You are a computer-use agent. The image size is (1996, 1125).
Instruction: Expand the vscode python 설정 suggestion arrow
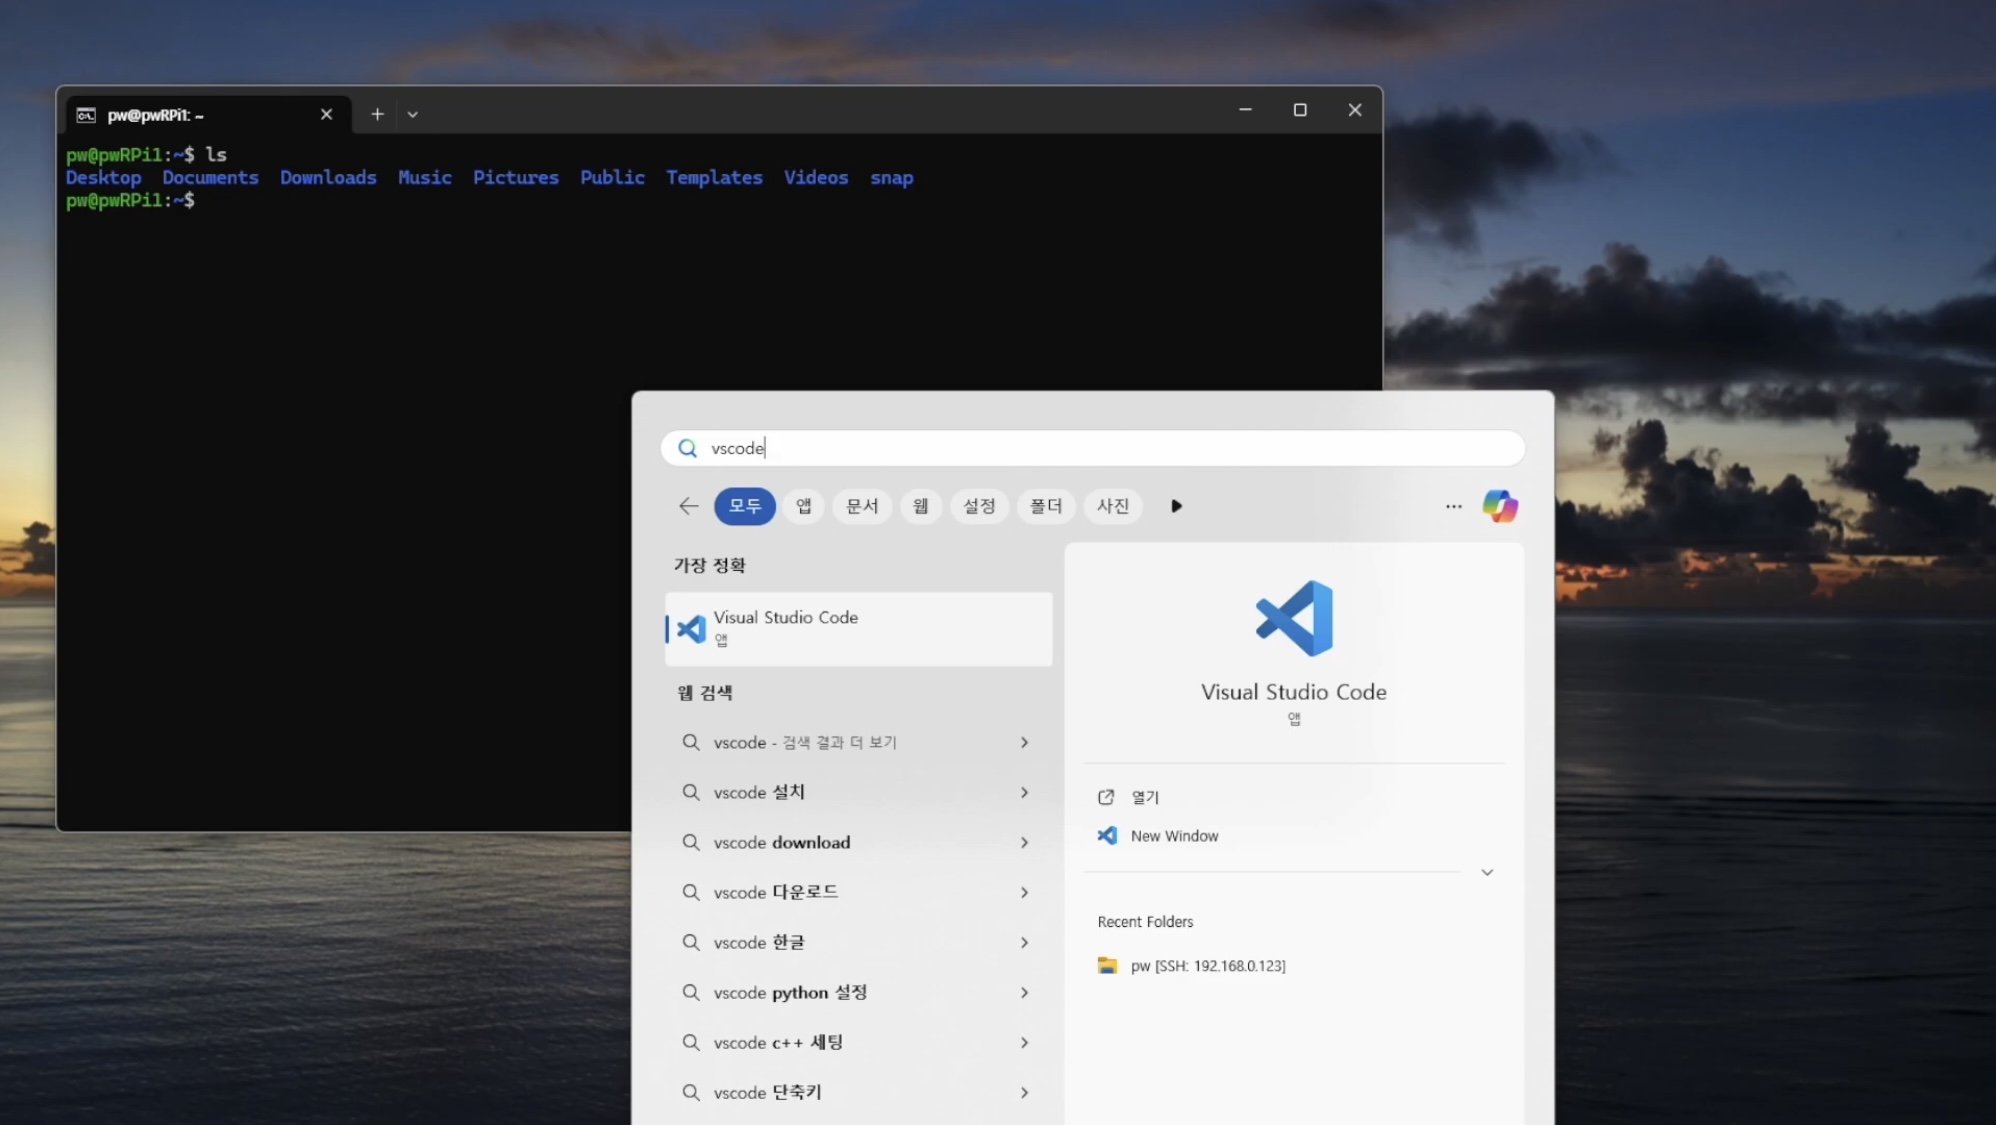(1024, 992)
